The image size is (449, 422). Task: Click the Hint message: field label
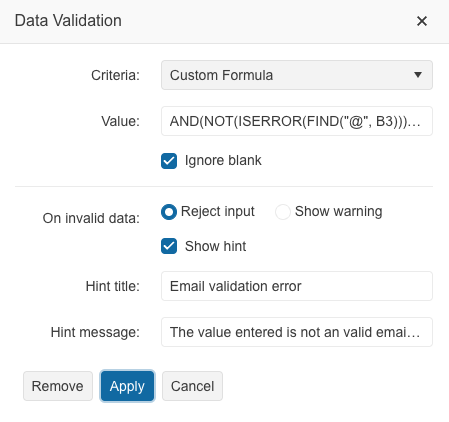[x=95, y=332]
